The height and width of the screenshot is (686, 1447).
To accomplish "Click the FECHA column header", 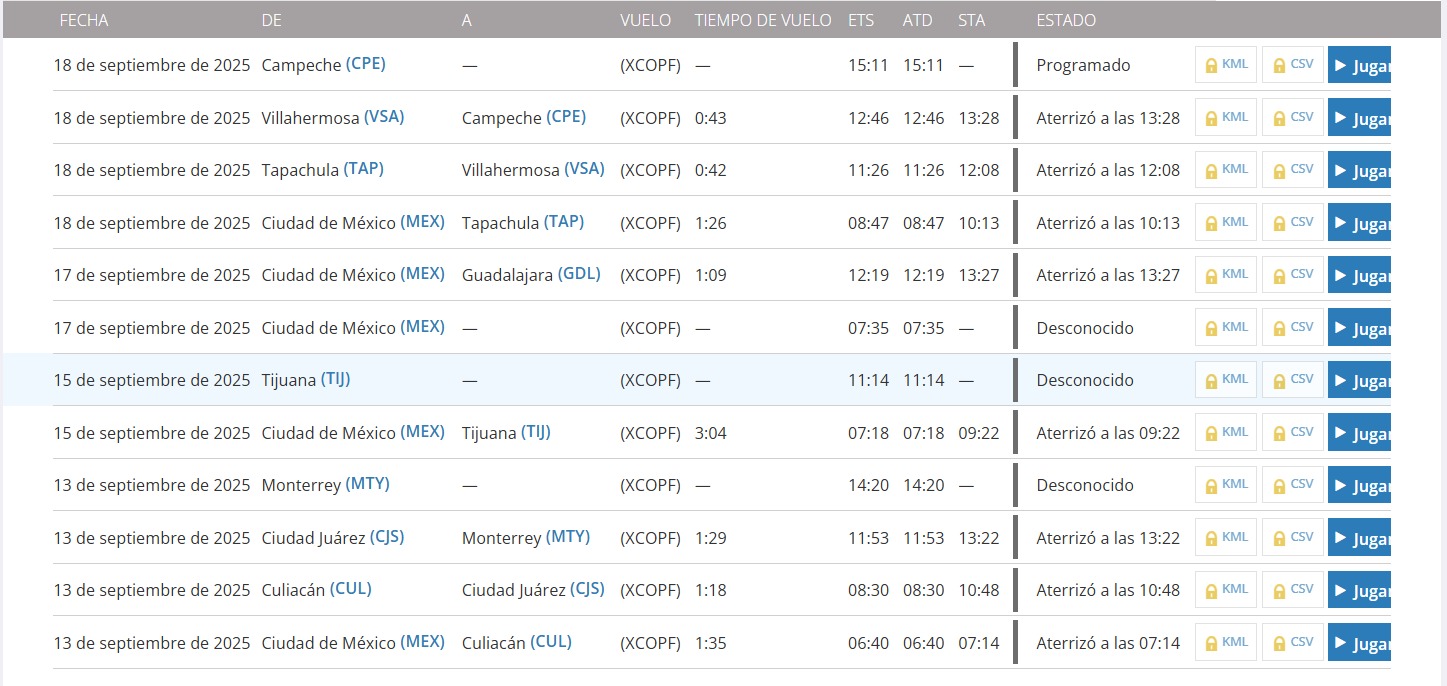I will tap(84, 20).
